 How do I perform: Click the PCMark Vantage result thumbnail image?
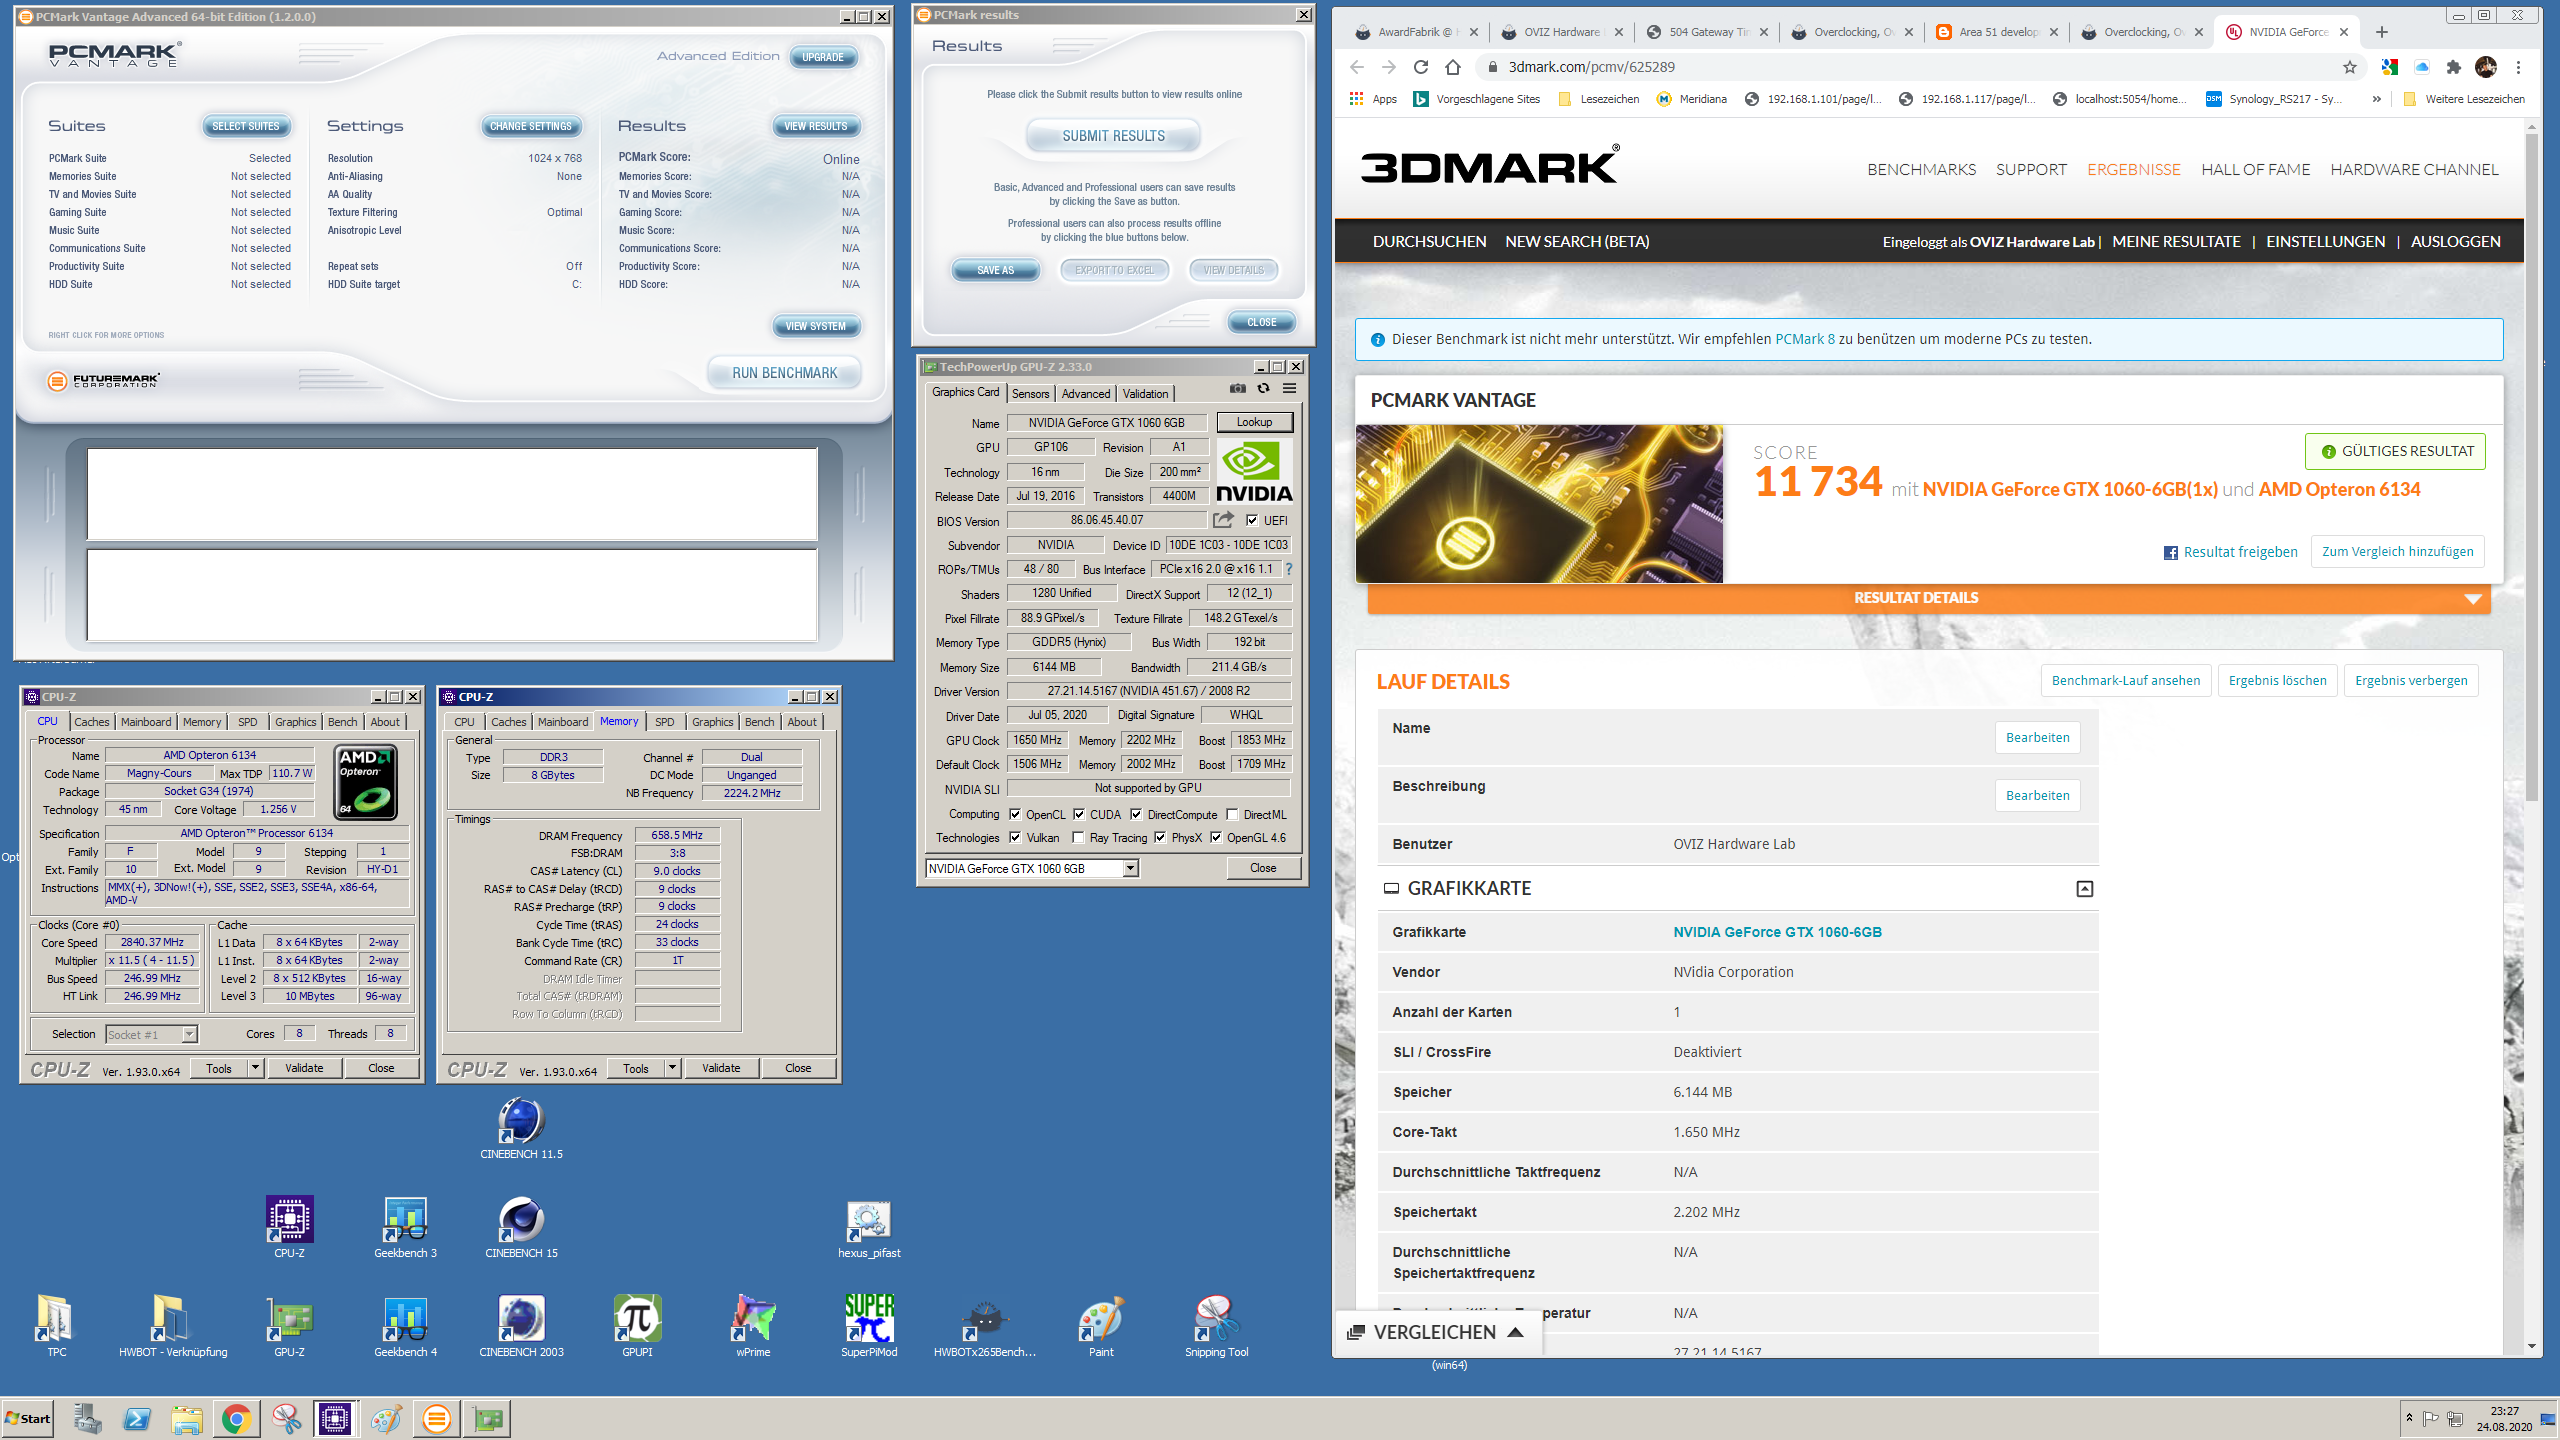point(1539,503)
